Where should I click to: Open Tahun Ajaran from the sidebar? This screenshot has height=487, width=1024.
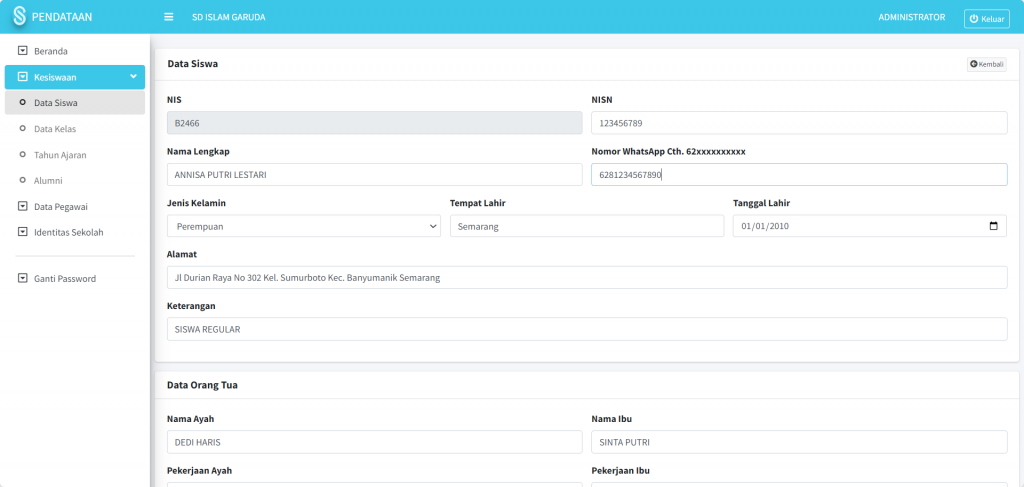[x=75, y=155]
